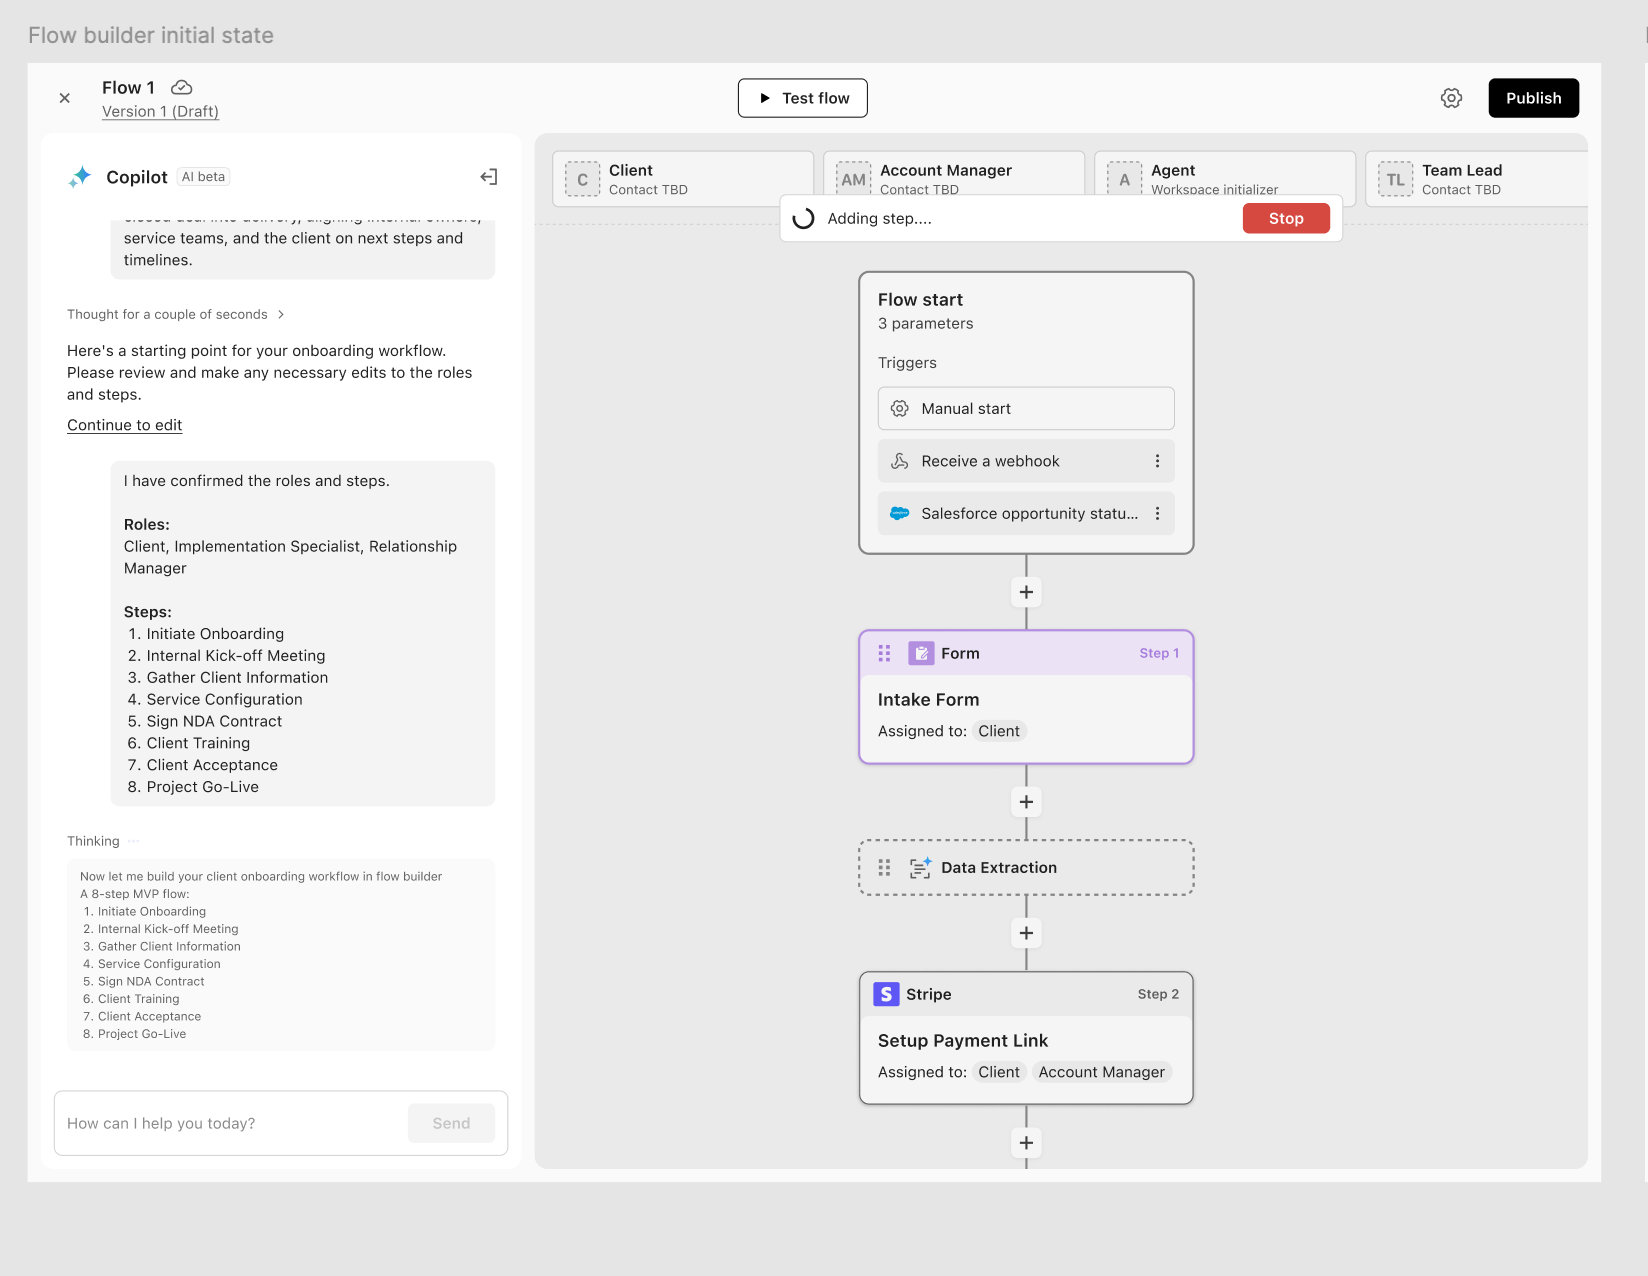Screen dimensions: 1648x1276
Task: Click the gear icon in Manual start trigger
Action: (900, 409)
